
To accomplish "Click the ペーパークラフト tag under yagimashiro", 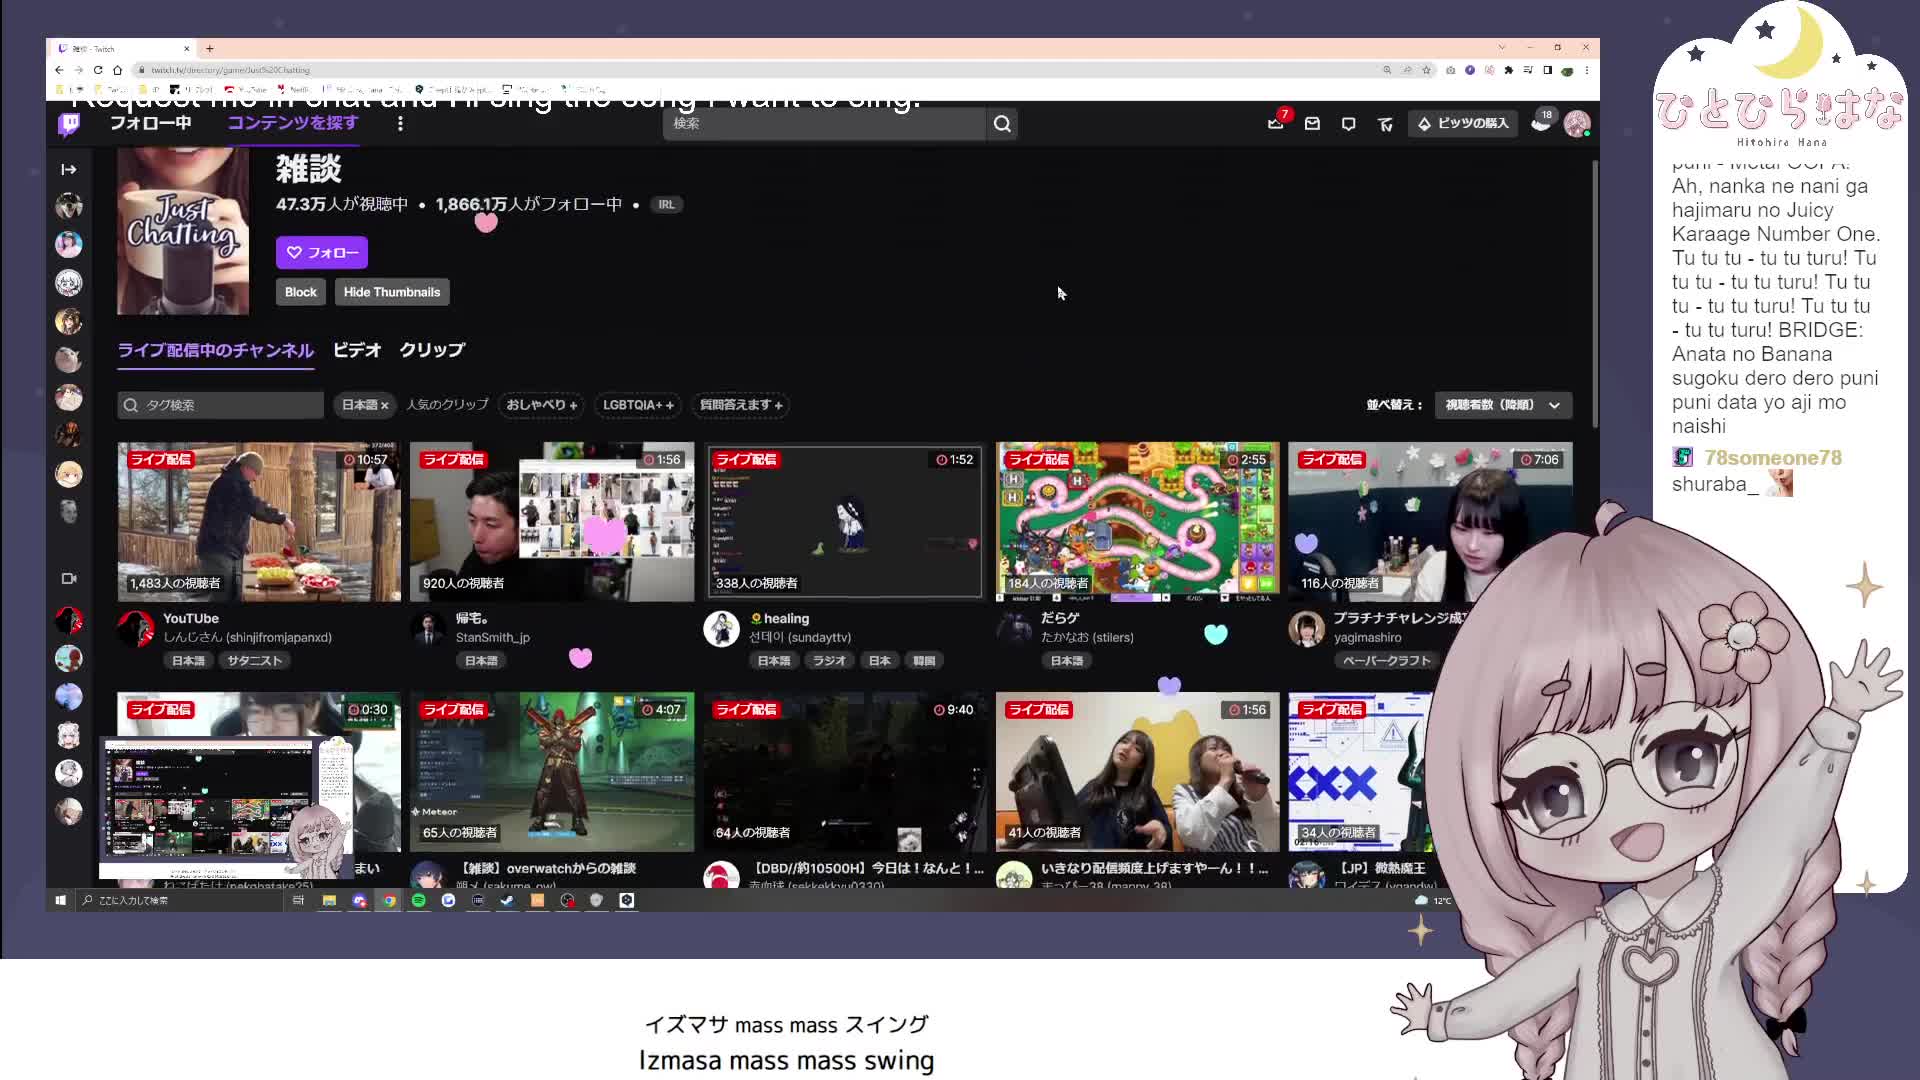I will (1386, 661).
